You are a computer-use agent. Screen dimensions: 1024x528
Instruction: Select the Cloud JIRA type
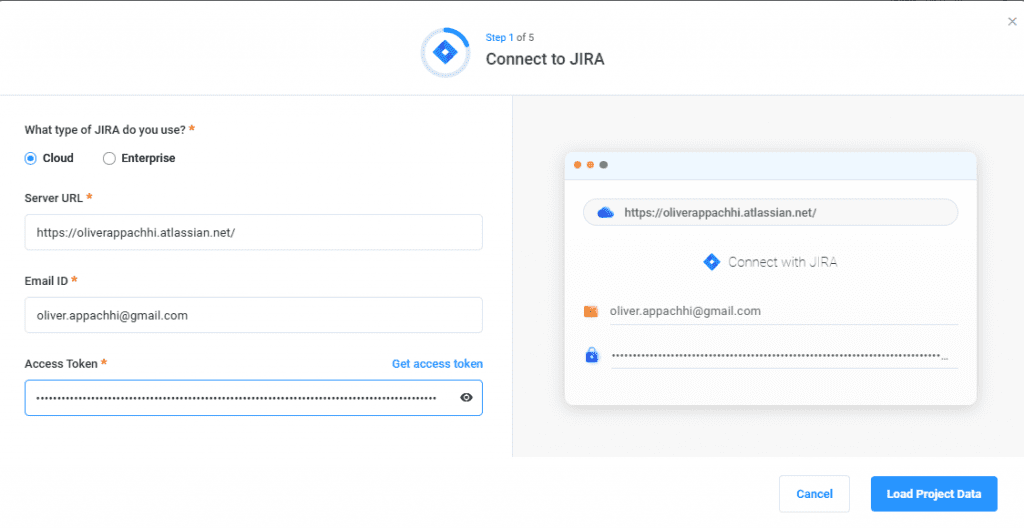[31, 158]
